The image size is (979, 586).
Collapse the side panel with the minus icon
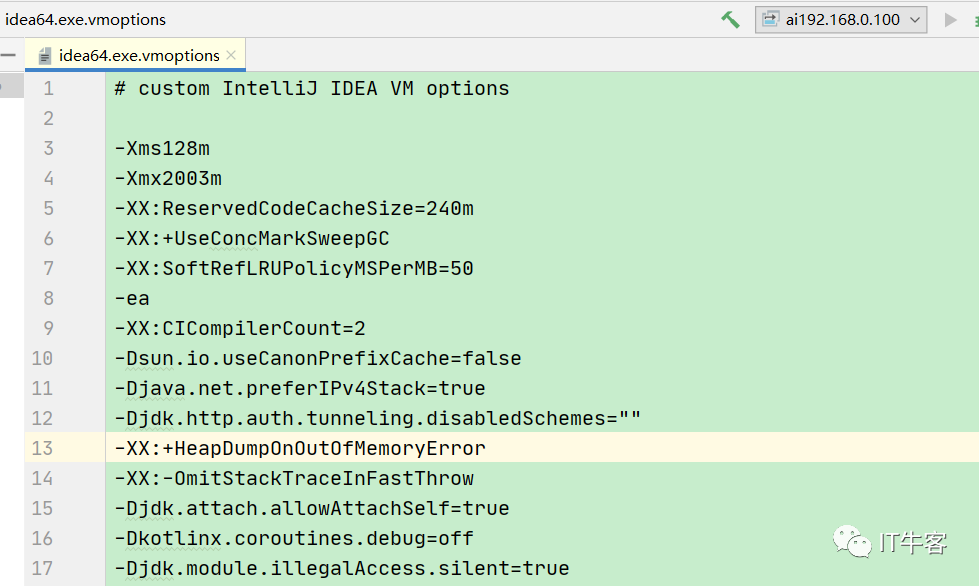[x=8, y=55]
